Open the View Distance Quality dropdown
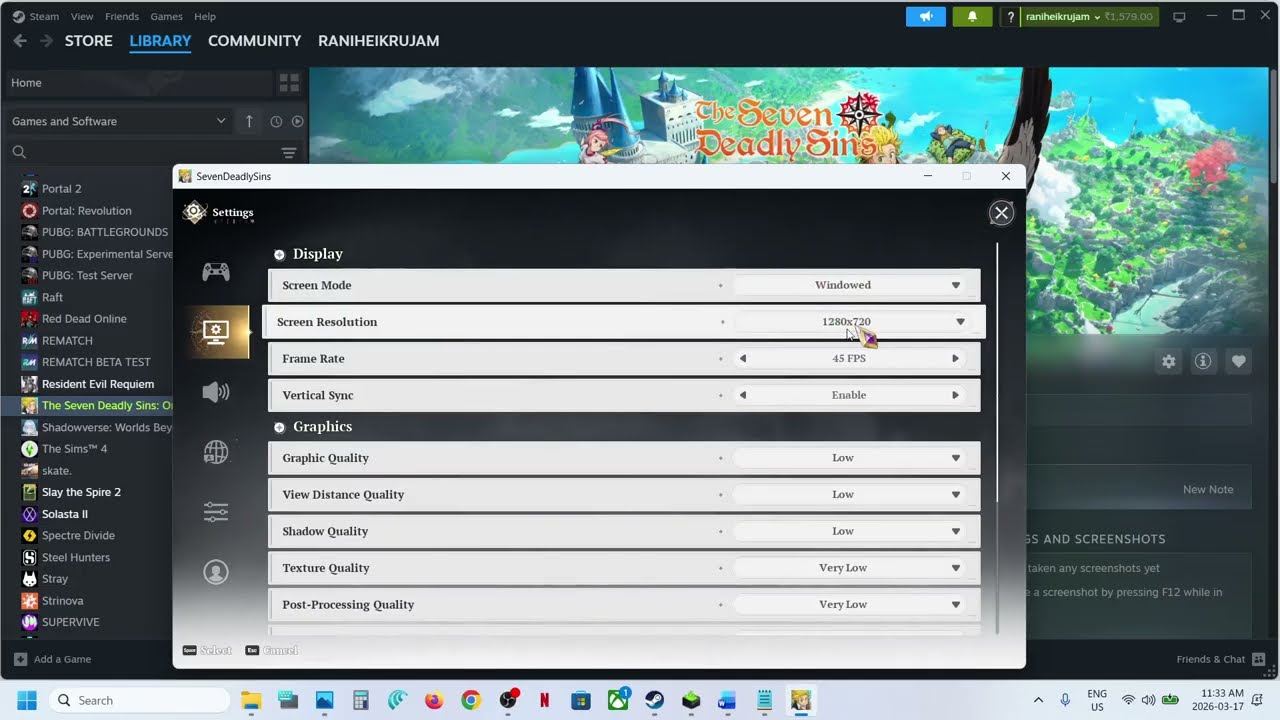Viewport: 1280px width, 720px height. pyautogui.click(x=849, y=495)
